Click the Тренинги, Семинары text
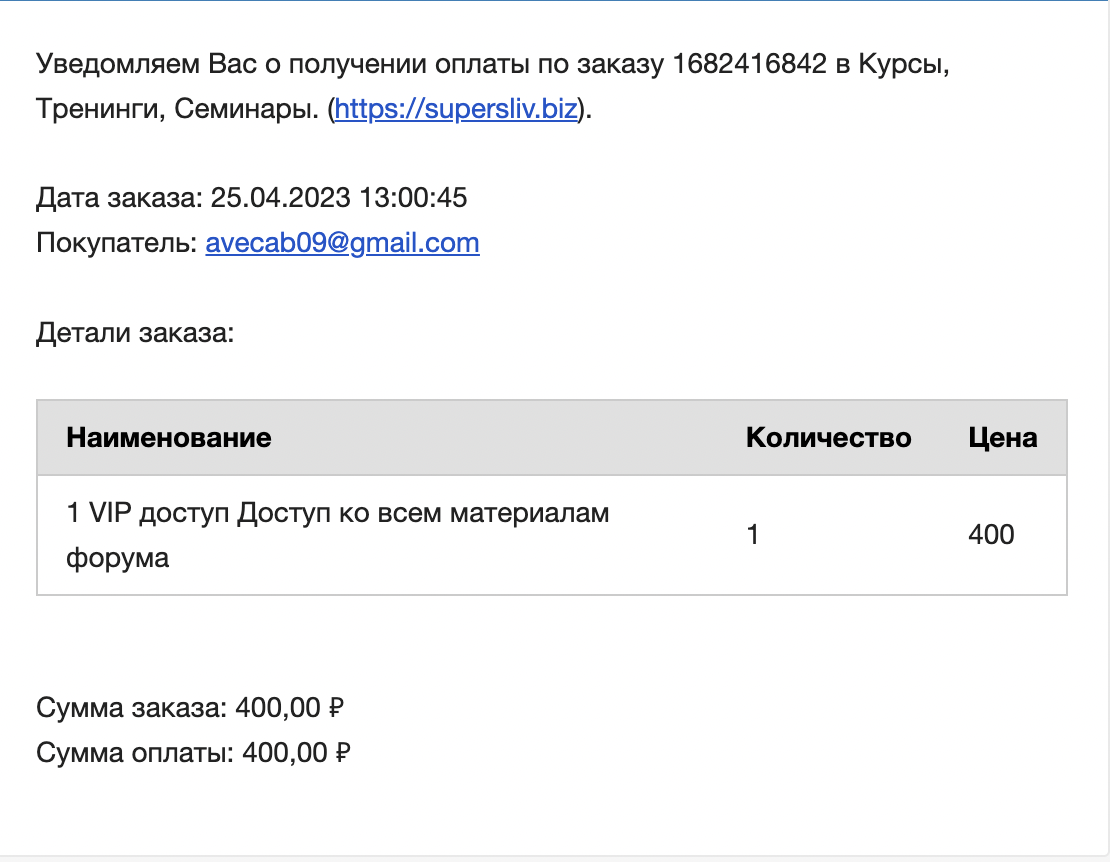Viewport: 1110px width, 862px height. pyautogui.click(x=178, y=109)
